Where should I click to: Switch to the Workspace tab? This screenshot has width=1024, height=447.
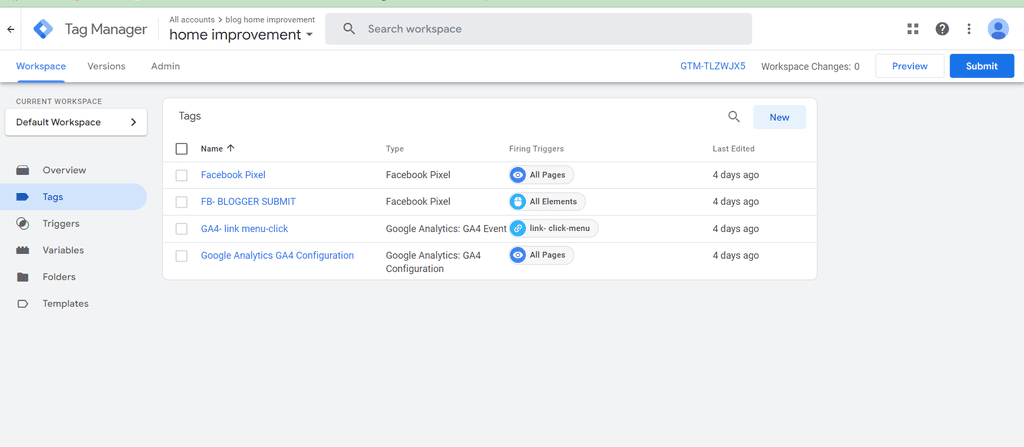click(x=41, y=66)
